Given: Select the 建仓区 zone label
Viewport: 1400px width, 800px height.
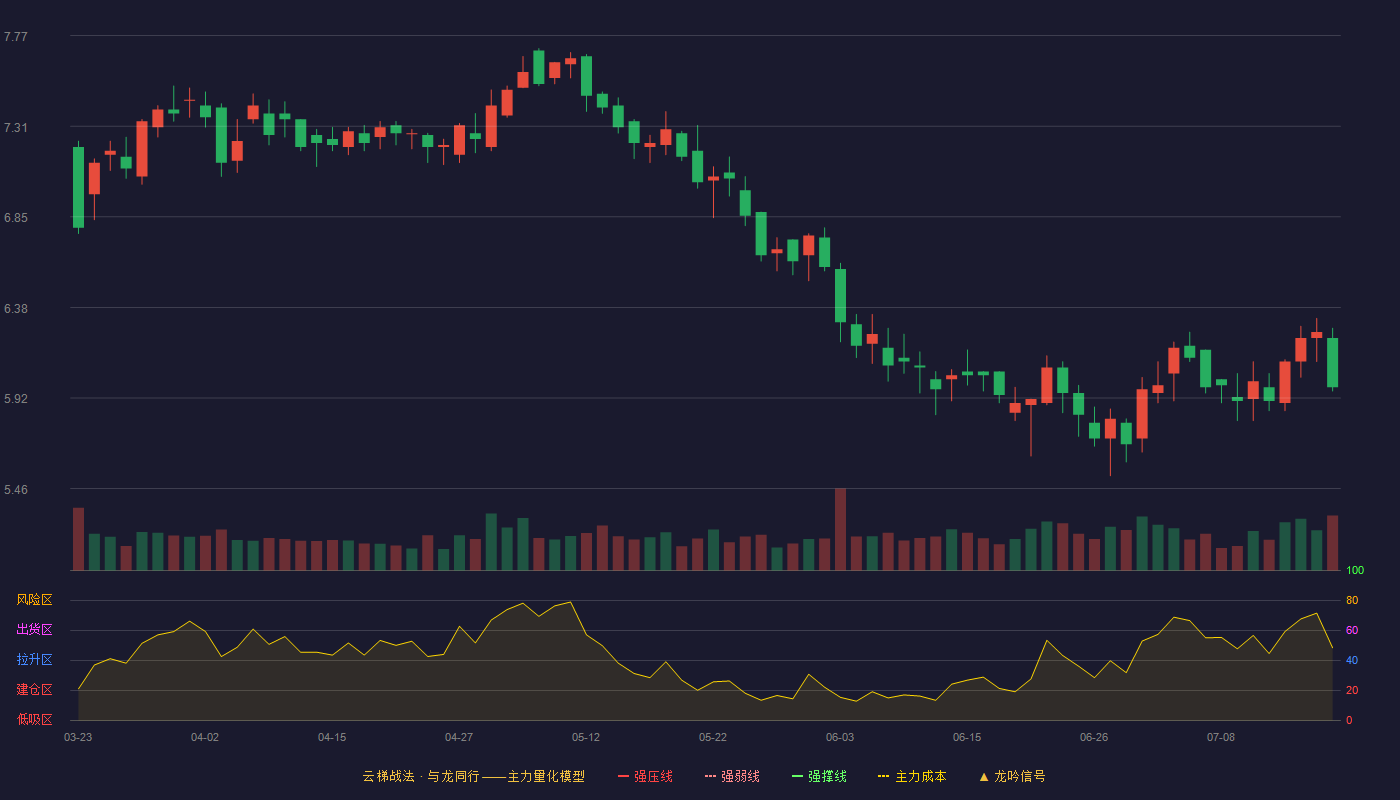Looking at the screenshot, I should 34,690.
